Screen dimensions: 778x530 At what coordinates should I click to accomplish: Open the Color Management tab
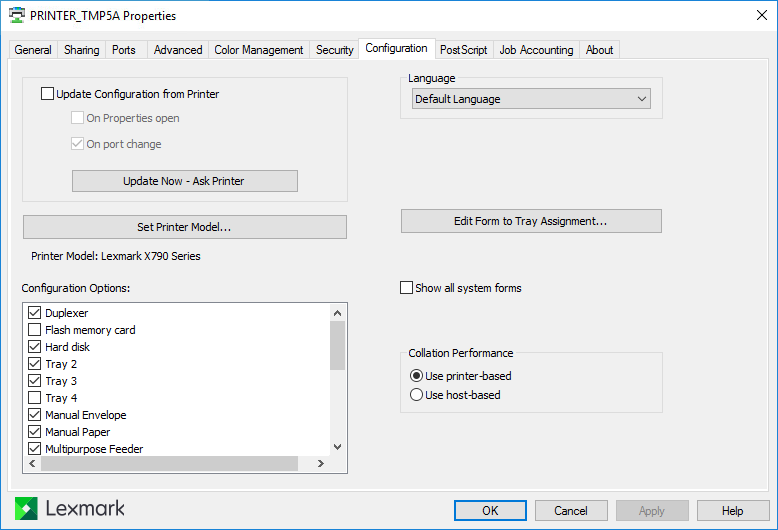tap(258, 50)
